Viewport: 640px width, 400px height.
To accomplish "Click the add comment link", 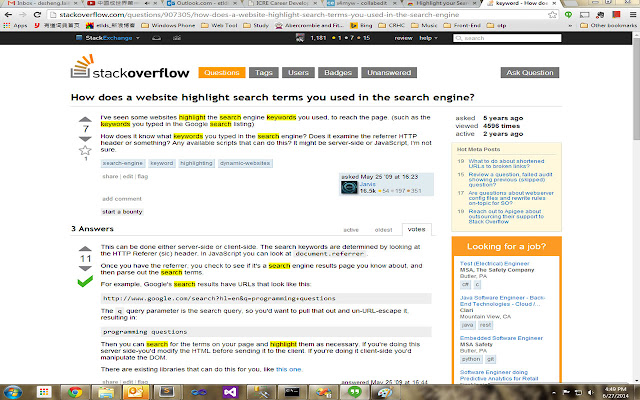I will (x=122, y=199).
